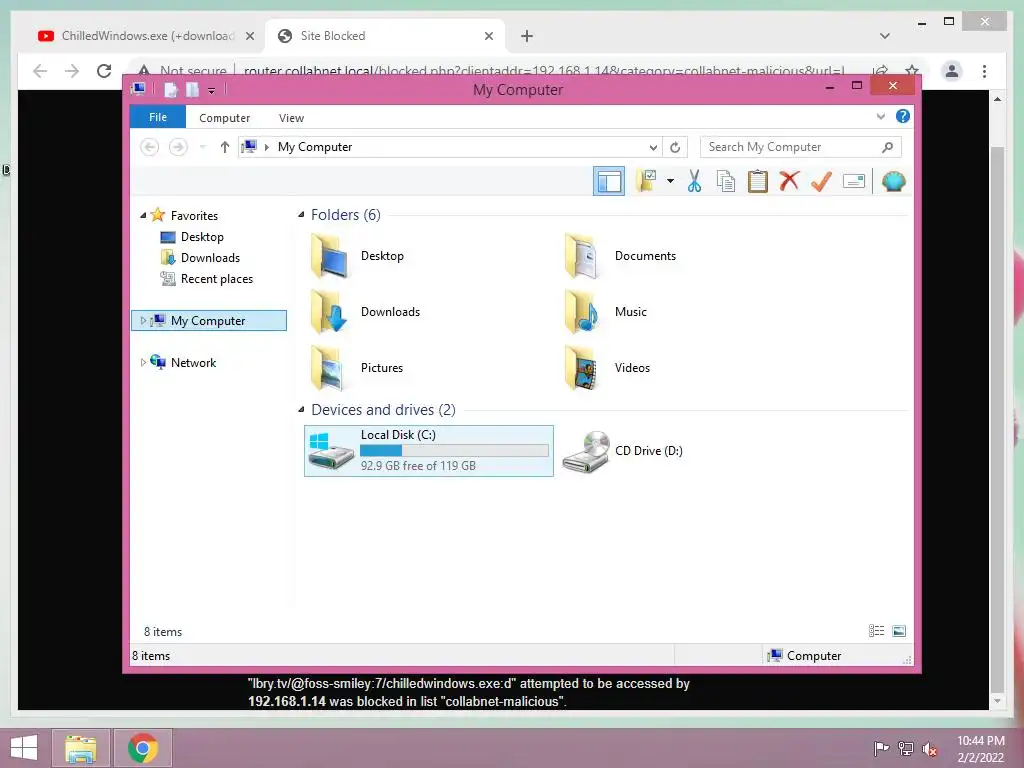The width and height of the screenshot is (1024, 768).
Task: Collapse Devices and drives group
Action: pos(301,409)
